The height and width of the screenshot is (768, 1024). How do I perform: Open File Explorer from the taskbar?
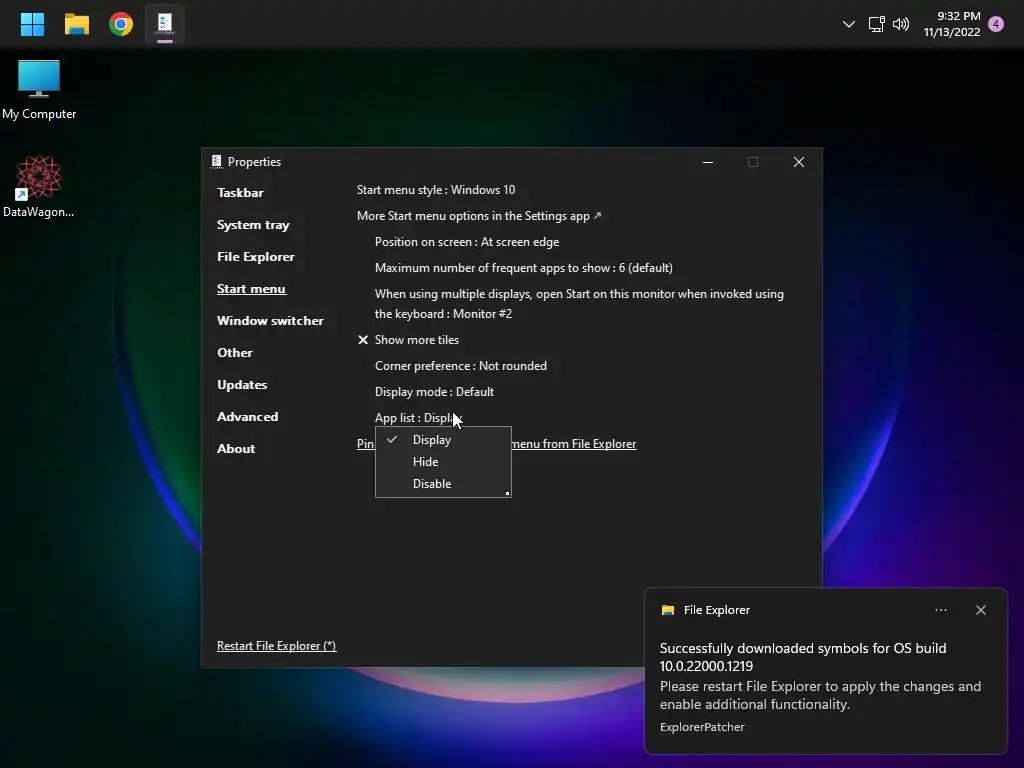coord(76,24)
